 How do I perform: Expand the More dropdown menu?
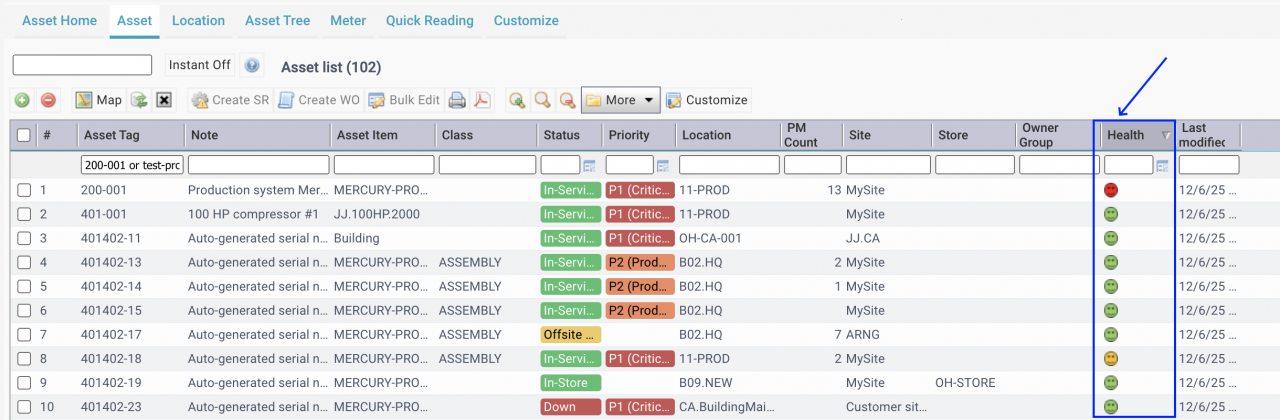coord(620,100)
